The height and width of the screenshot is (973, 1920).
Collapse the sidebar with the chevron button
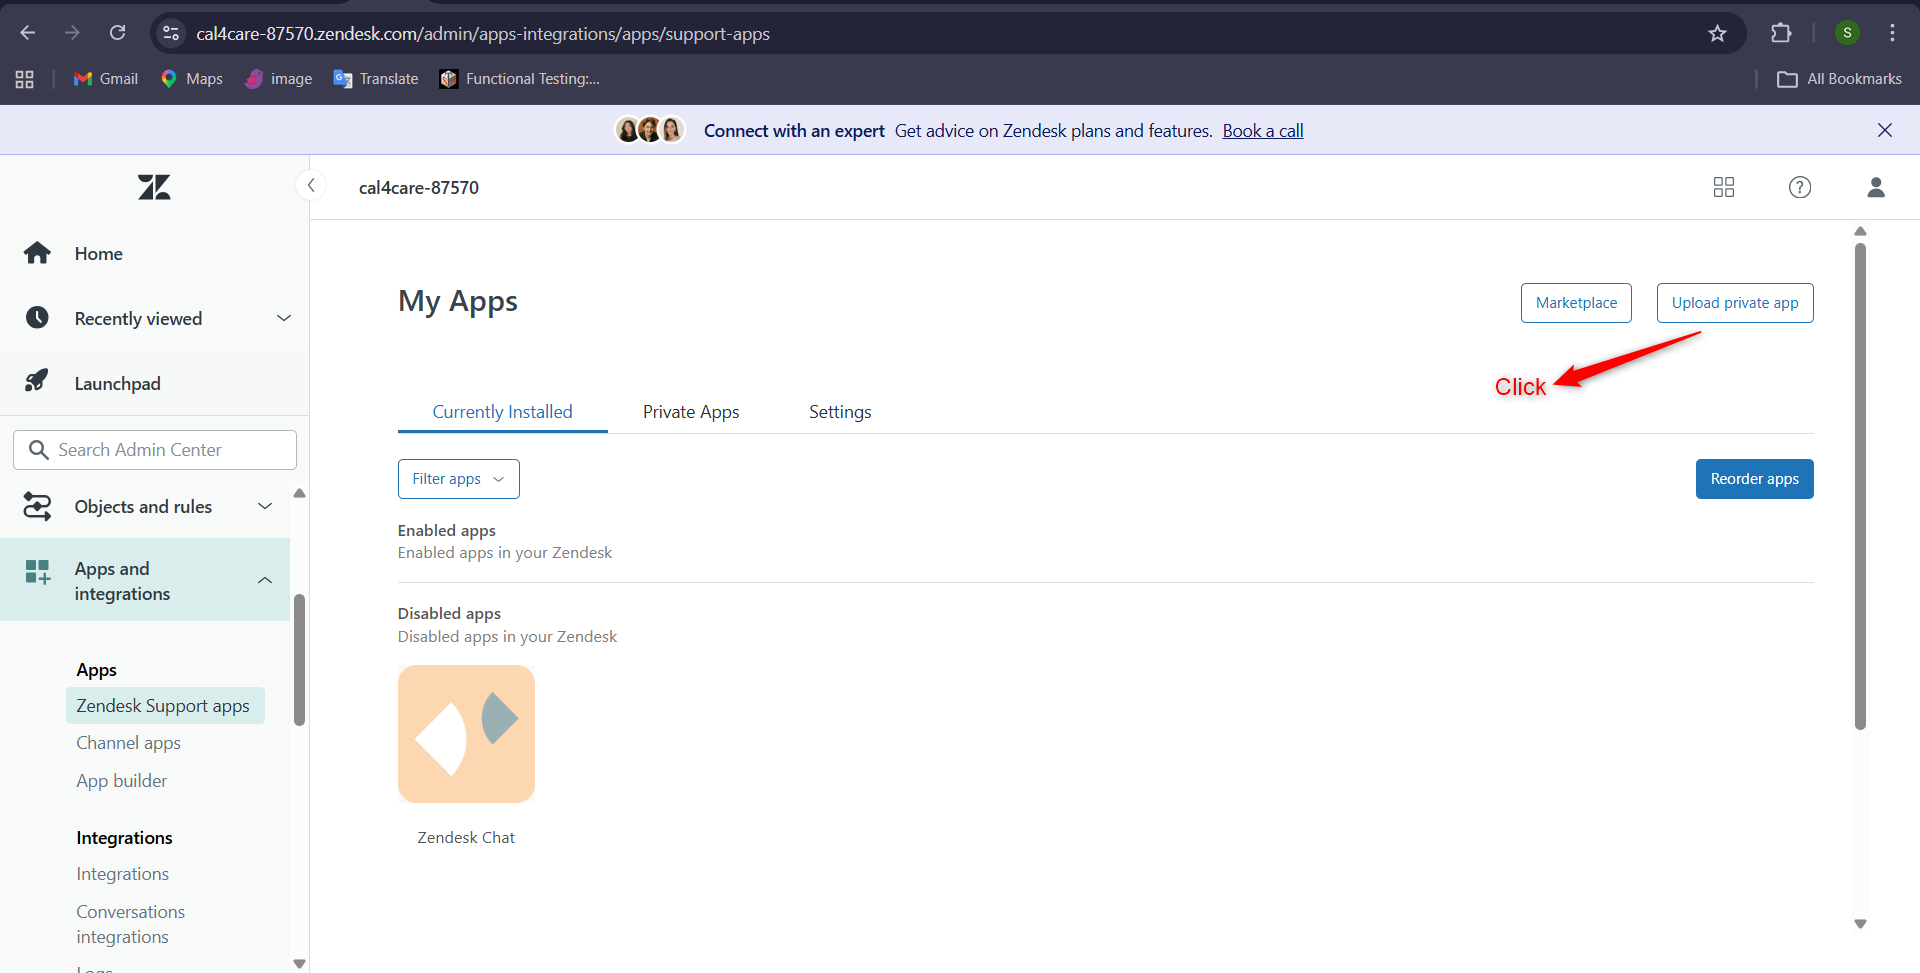point(311,185)
